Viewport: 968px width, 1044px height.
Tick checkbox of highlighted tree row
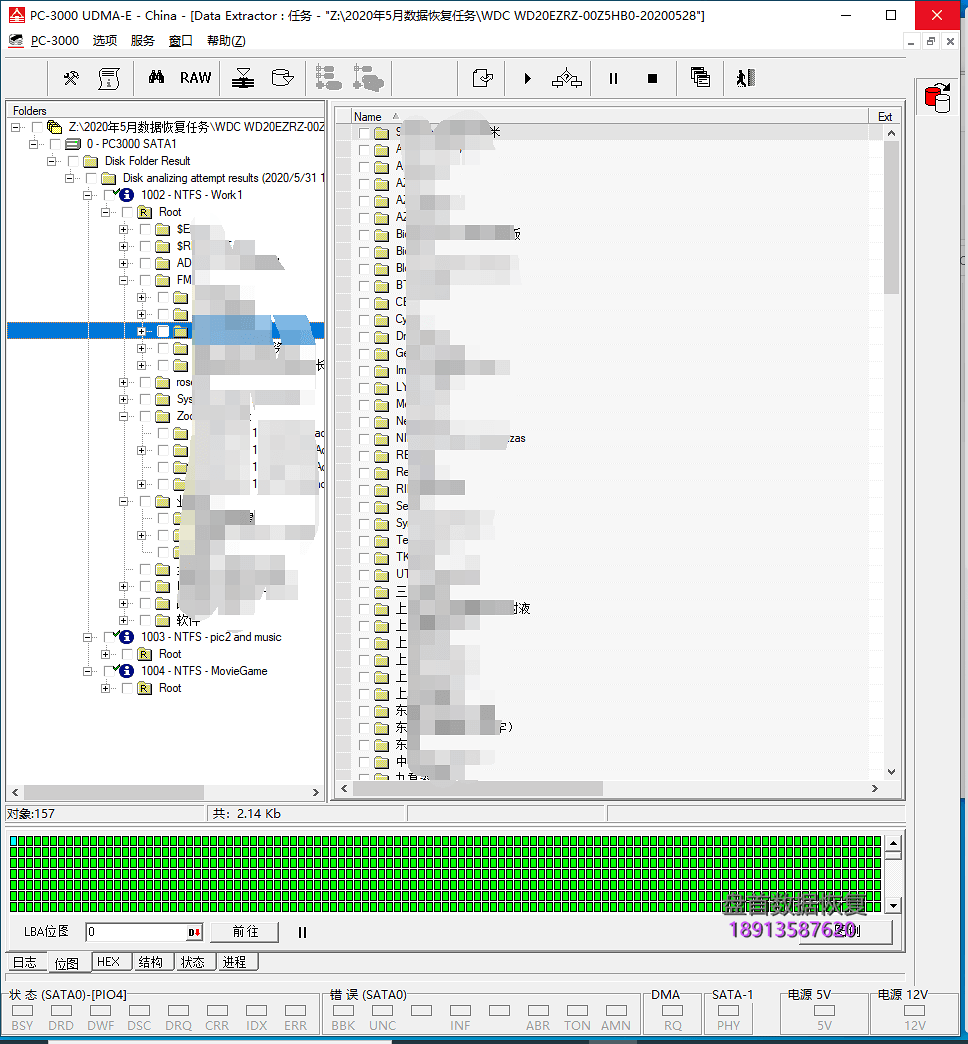[163, 331]
